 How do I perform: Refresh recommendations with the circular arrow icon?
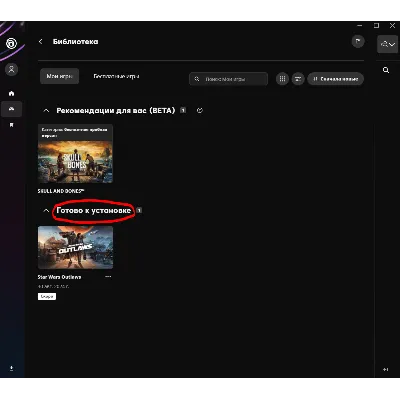tap(200, 110)
